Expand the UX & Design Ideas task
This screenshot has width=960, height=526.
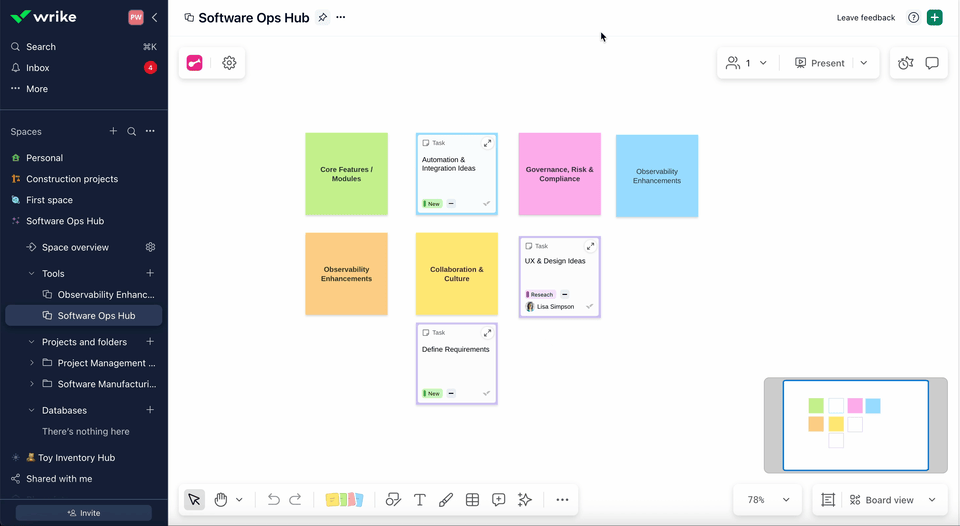[x=590, y=246]
